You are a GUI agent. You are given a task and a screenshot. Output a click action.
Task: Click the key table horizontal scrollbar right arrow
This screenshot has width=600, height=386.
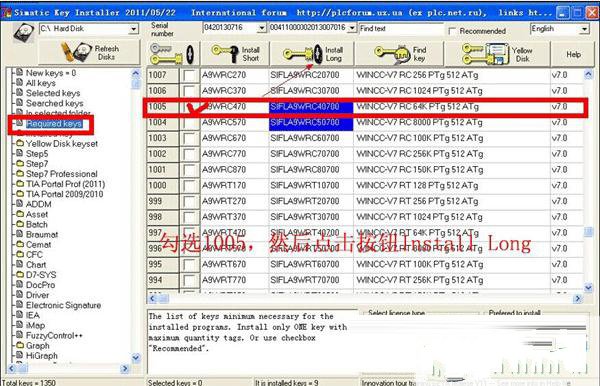point(577,298)
